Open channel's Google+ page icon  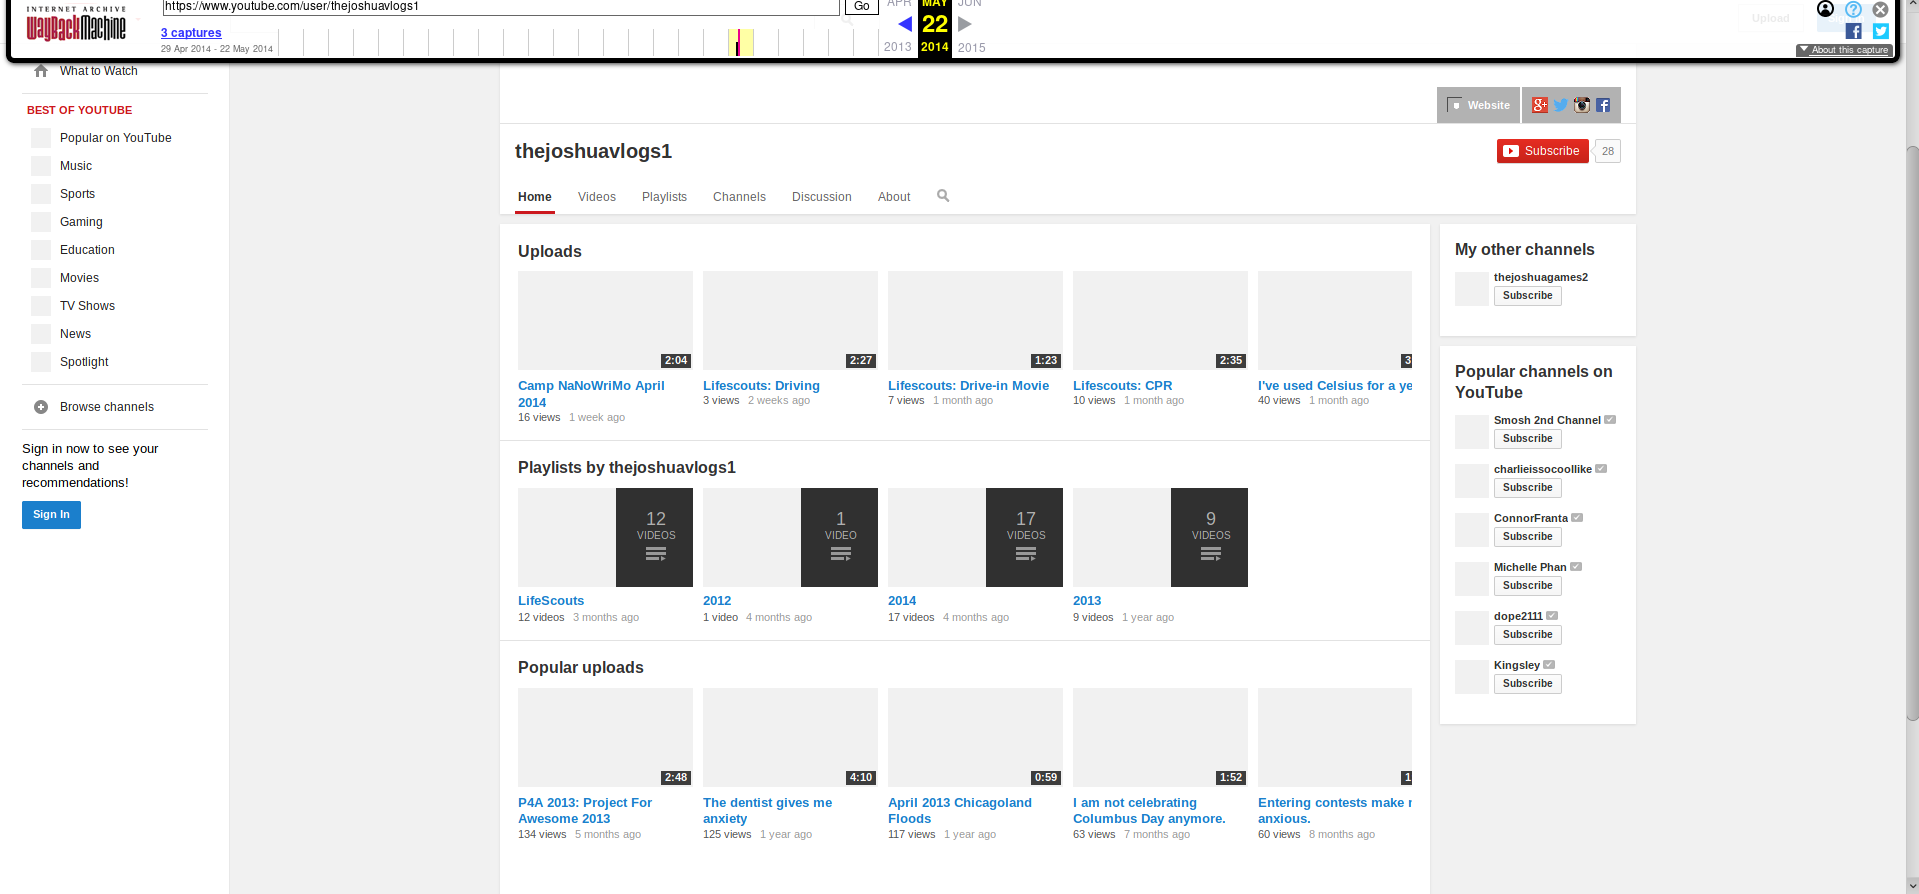click(1540, 105)
